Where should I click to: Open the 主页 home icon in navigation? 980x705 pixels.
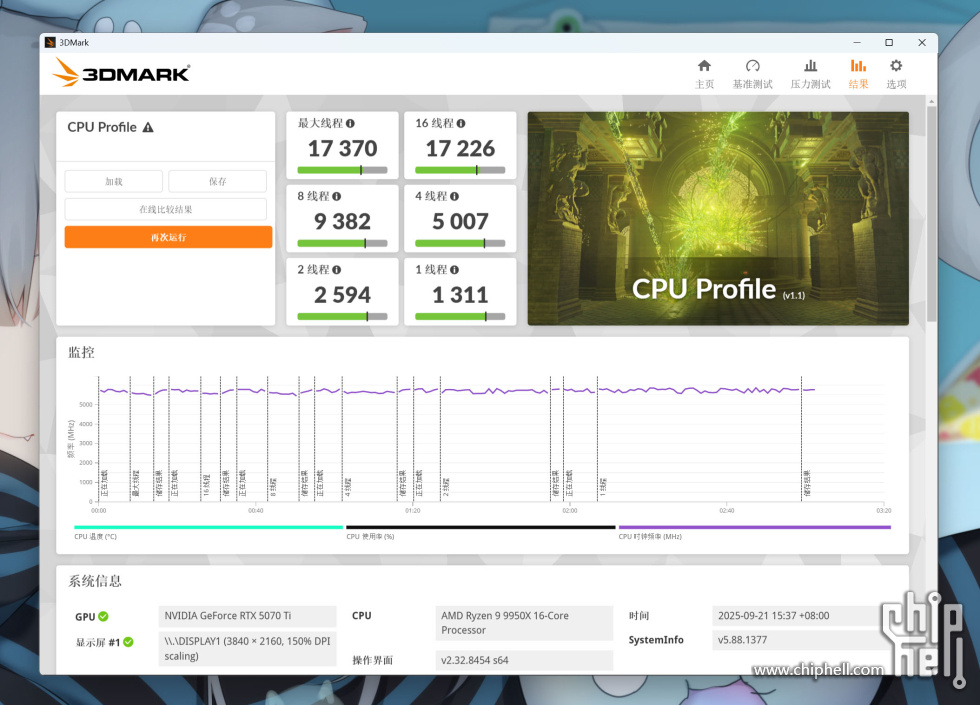[x=704, y=66]
